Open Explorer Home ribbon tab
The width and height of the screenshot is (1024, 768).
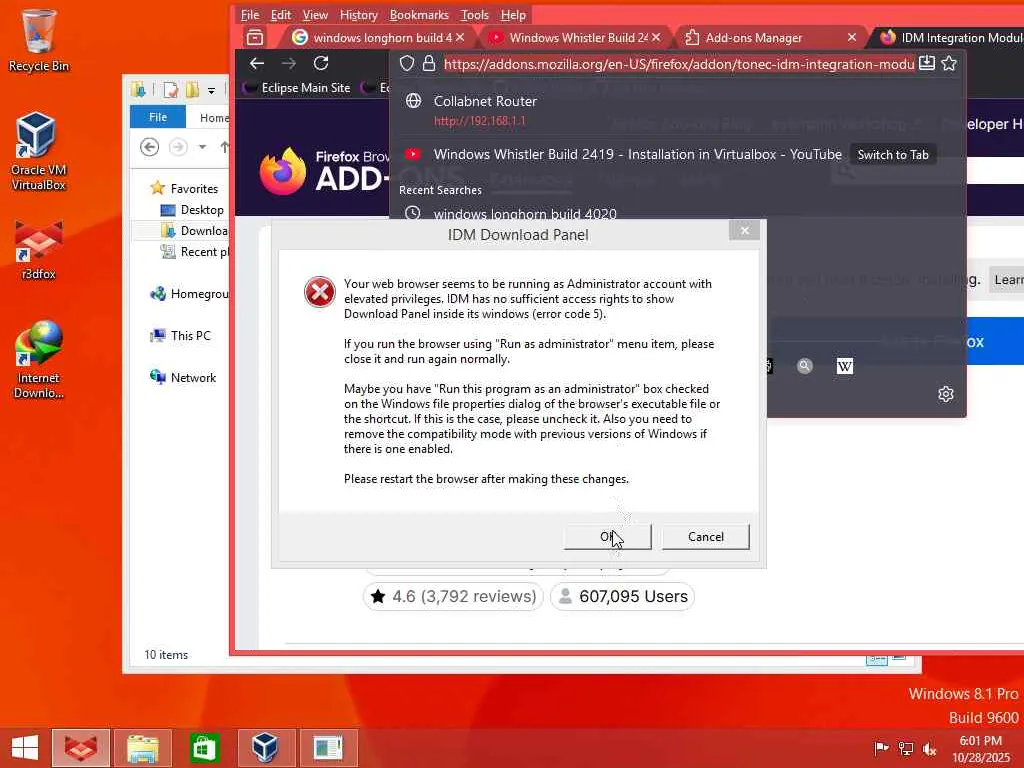pos(214,118)
